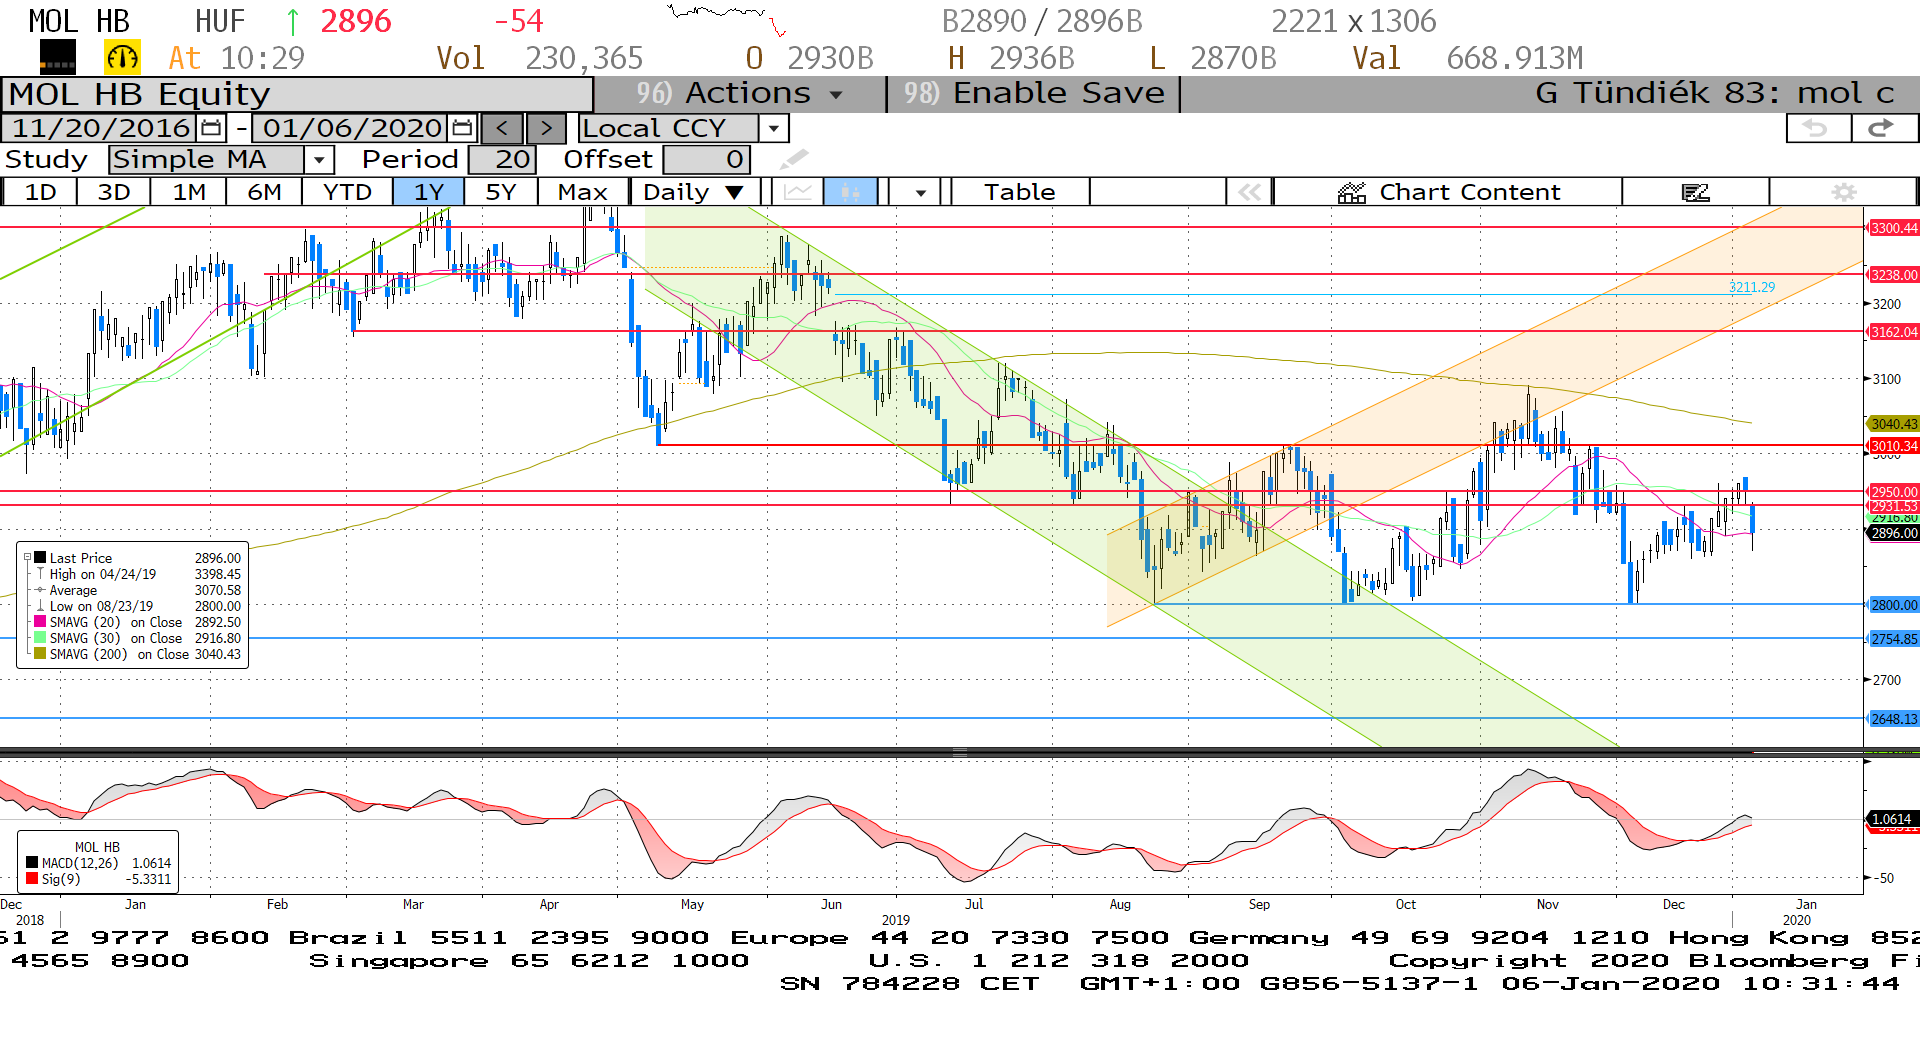The width and height of the screenshot is (1920, 1039).
Task: Click the yellow gauge indicator icon
Action: [x=123, y=58]
